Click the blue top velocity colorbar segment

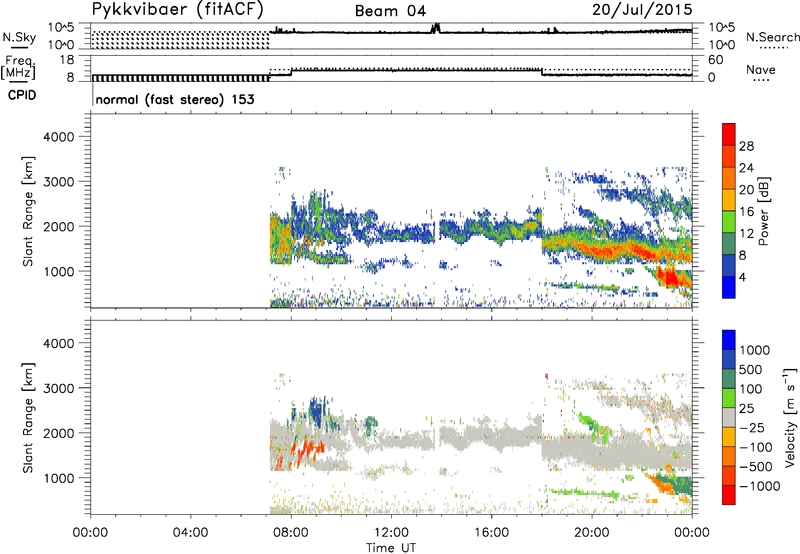point(729,340)
